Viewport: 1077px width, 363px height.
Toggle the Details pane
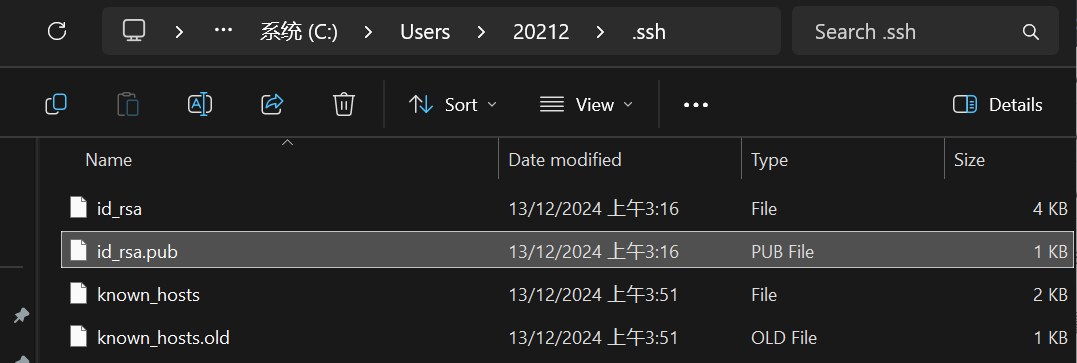click(x=997, y=104)
